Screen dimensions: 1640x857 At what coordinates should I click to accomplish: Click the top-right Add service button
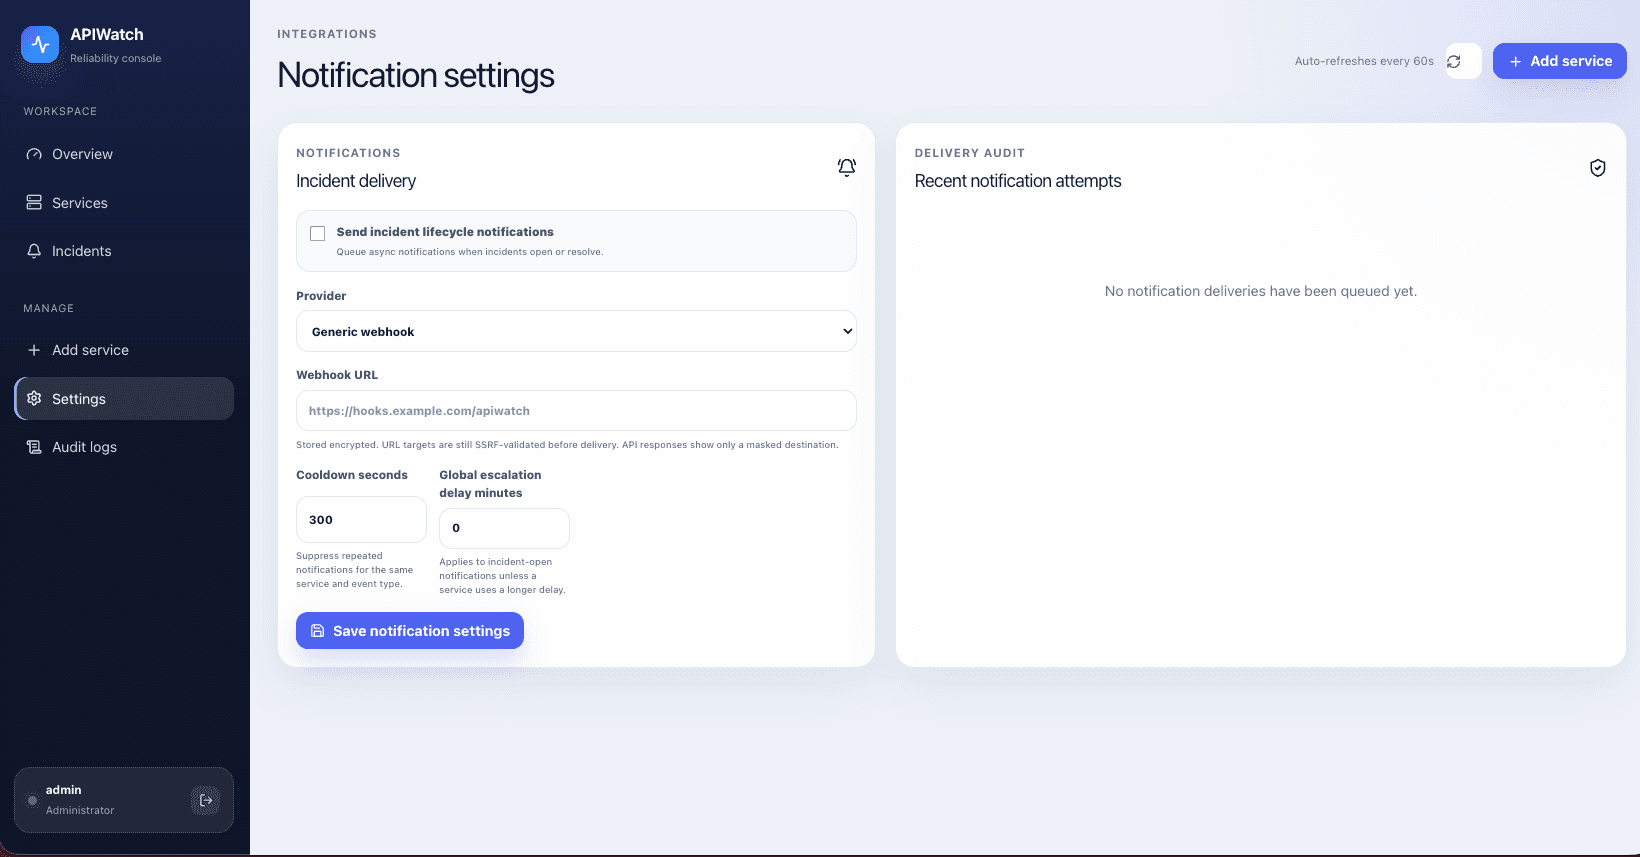[x=1560, y=61]
